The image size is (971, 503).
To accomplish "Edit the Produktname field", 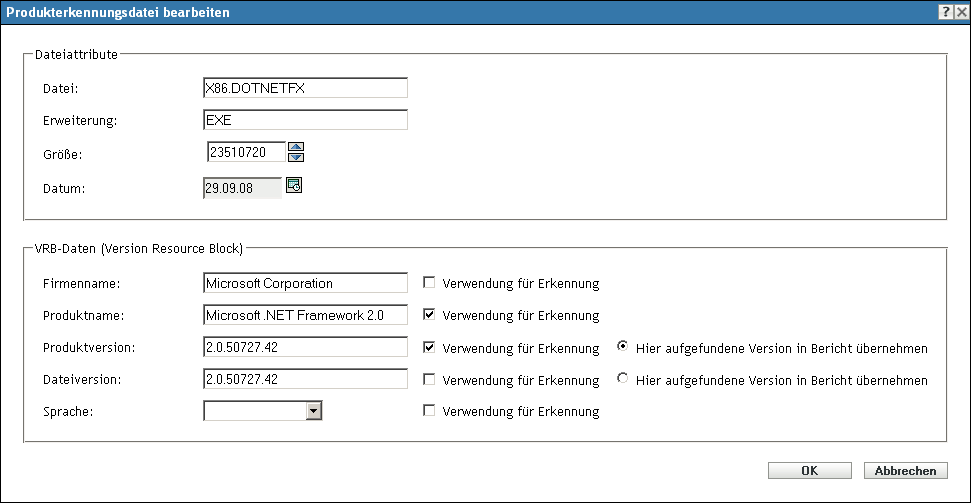I will 304,315.
